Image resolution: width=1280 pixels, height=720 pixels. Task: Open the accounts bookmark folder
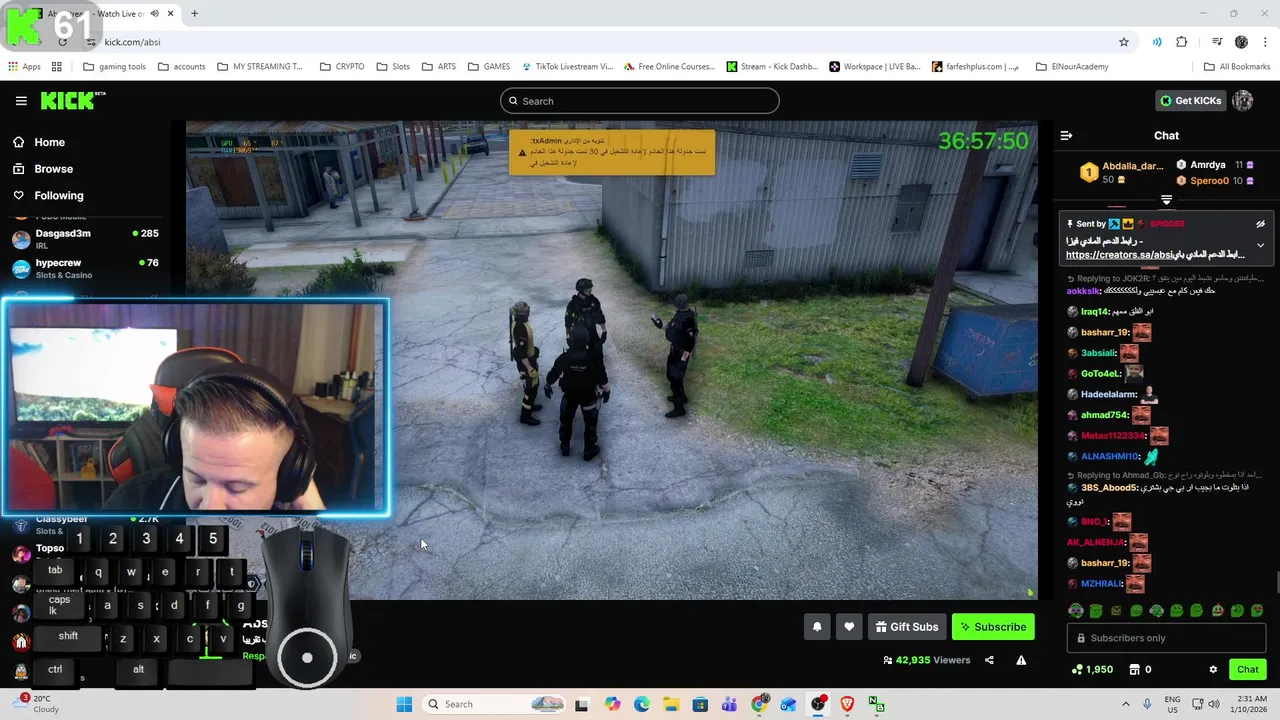point(182,67)
